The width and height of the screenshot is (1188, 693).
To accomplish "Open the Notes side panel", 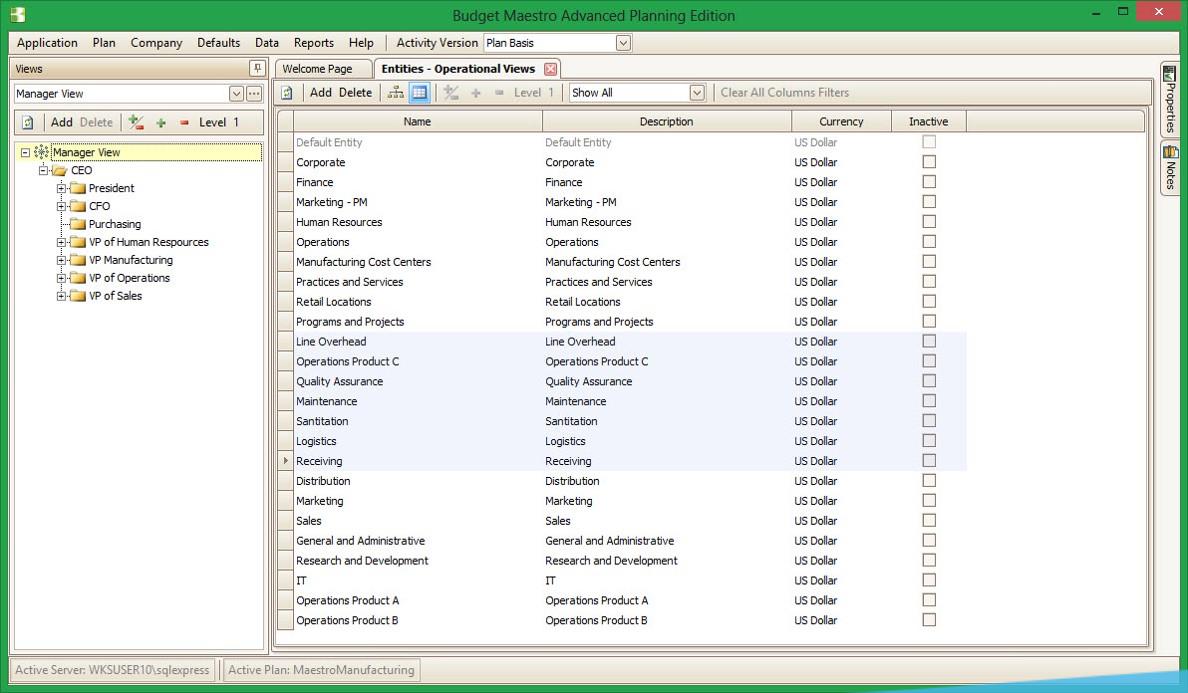I will point(1170,167).
